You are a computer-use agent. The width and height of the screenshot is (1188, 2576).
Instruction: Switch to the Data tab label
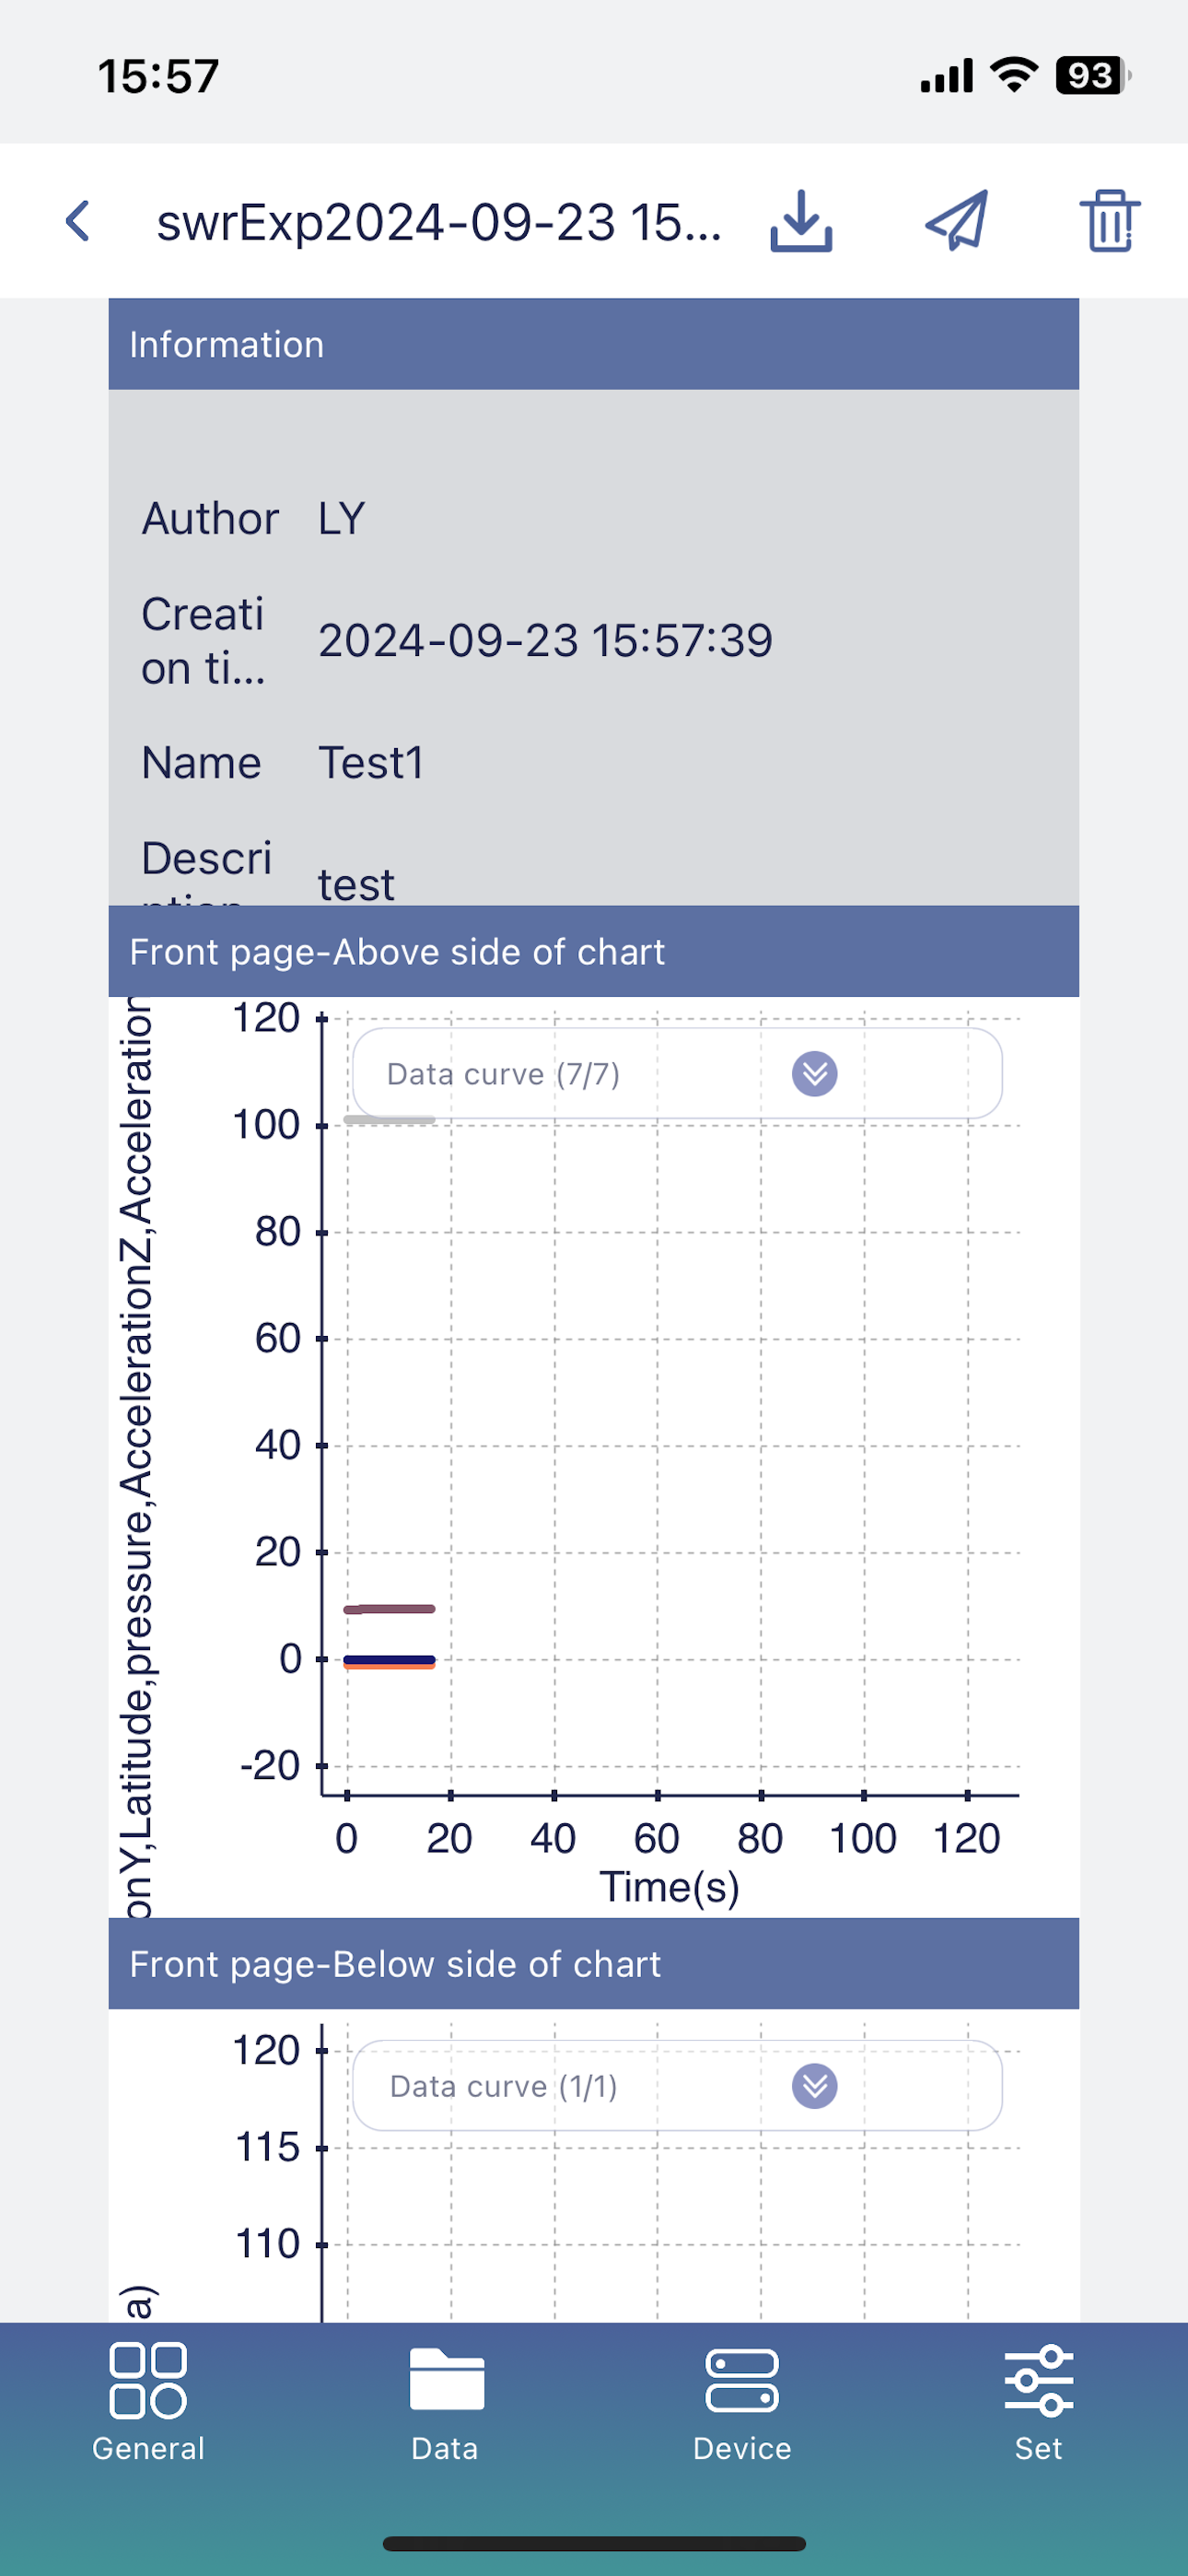pyautogui.click(x=445, y=2448)
